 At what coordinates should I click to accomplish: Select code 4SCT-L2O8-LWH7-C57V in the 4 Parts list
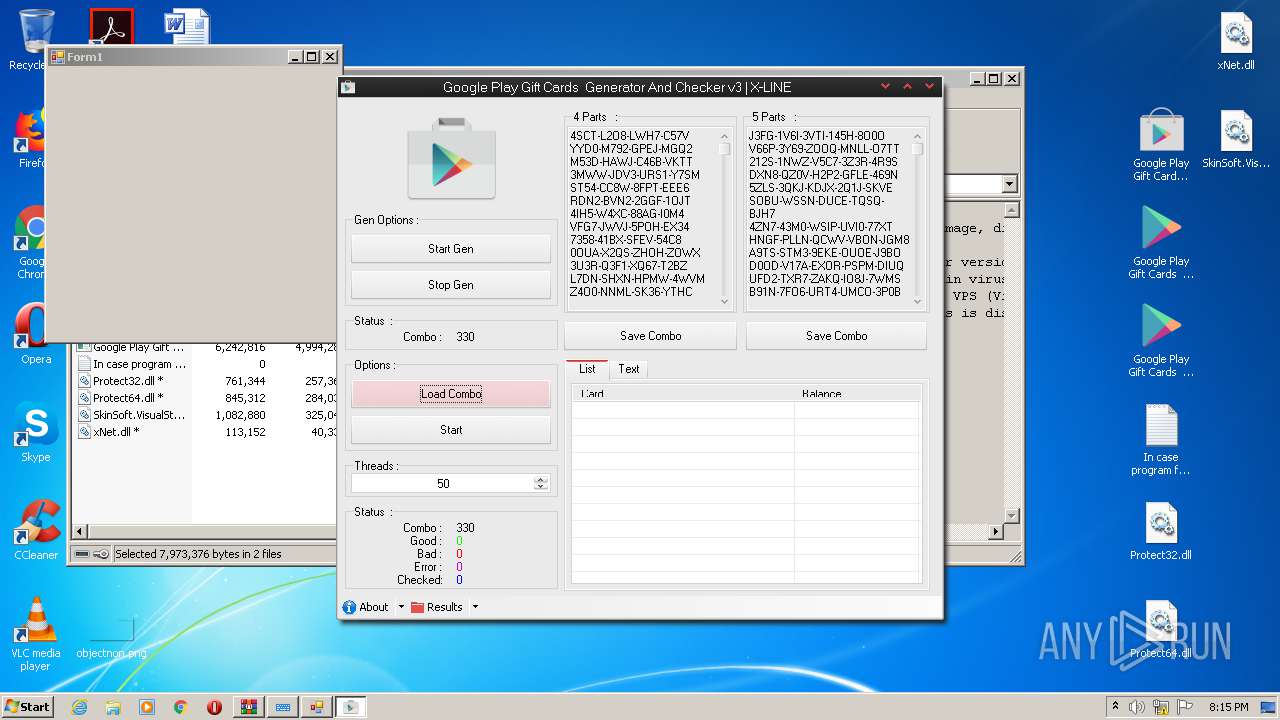[x=629, y=136]
